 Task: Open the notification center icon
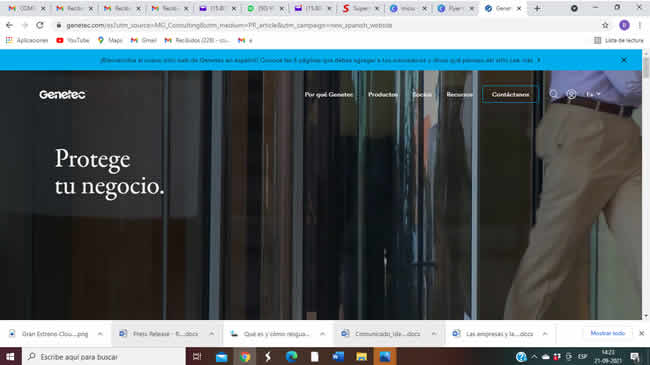[635, 357]
